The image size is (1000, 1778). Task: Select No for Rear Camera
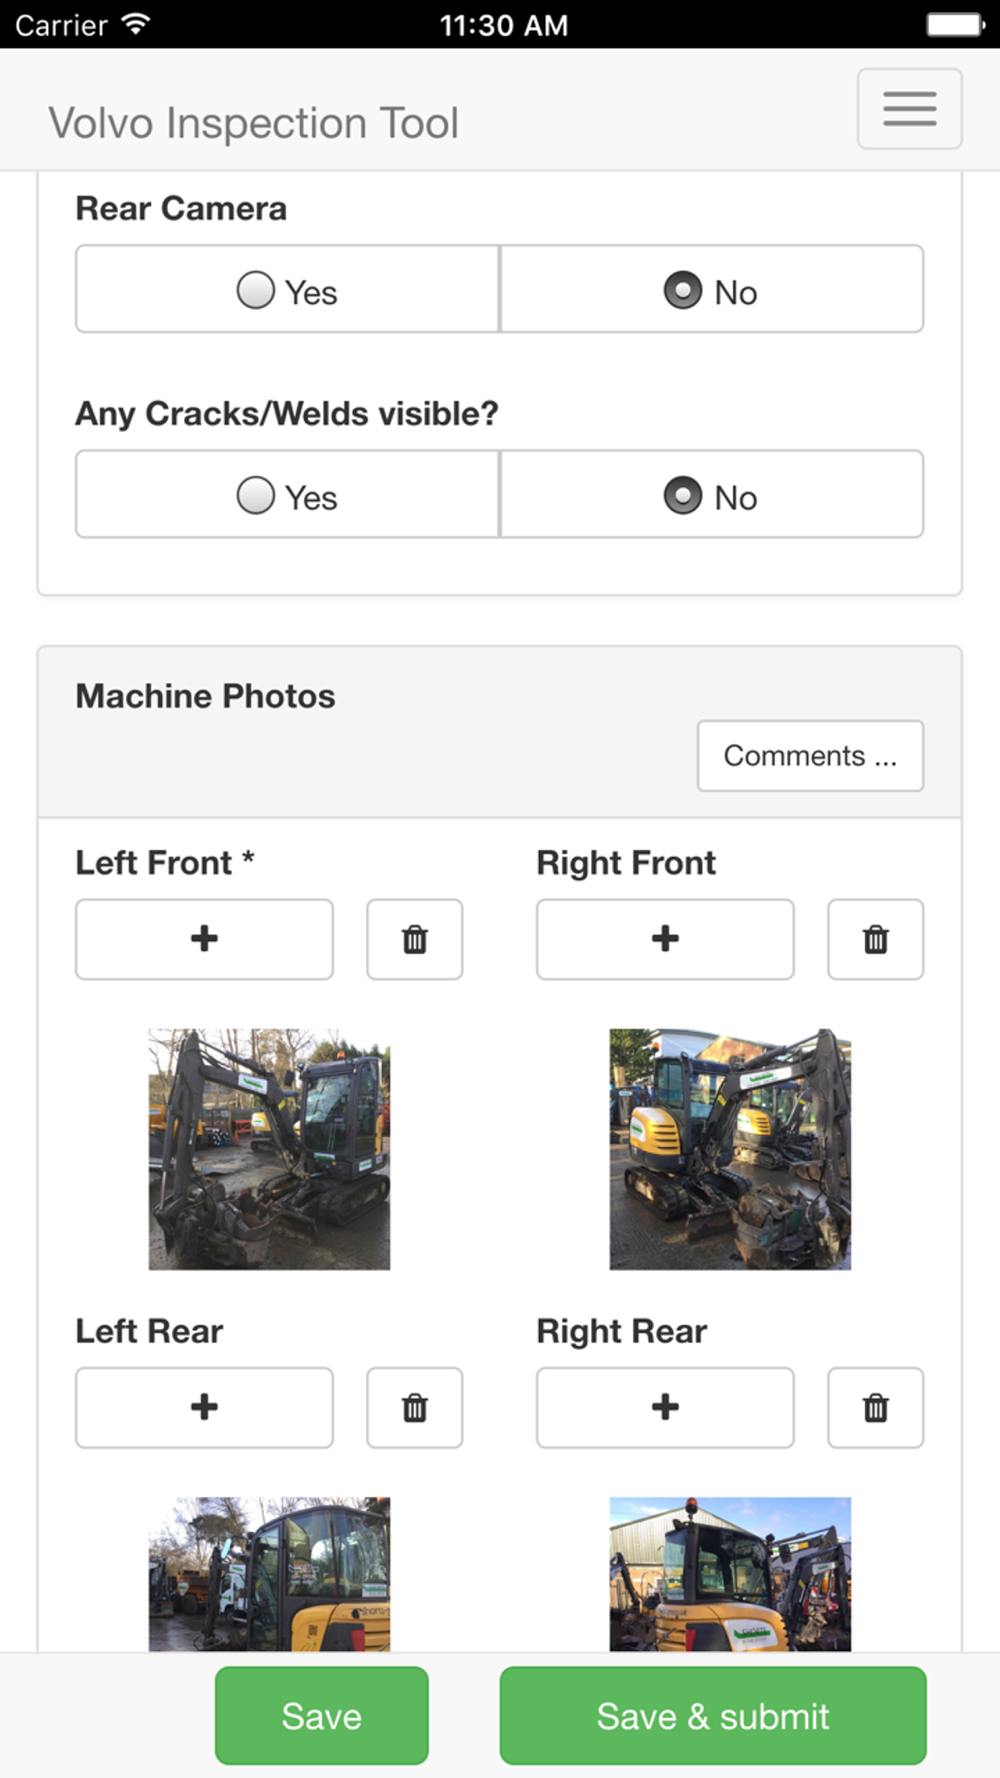point(712,289)
